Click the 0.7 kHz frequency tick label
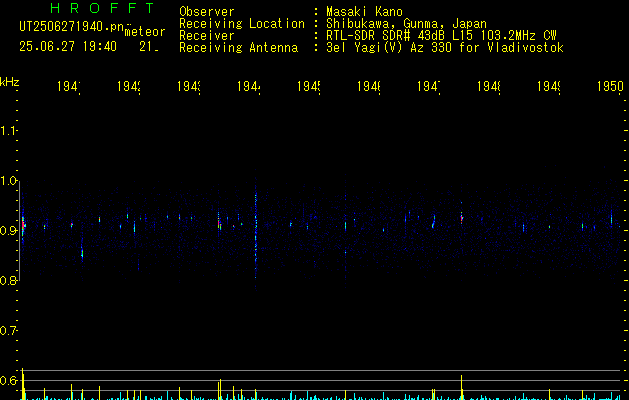The height and width of the screenshot is (400, 629). point(8,331)
